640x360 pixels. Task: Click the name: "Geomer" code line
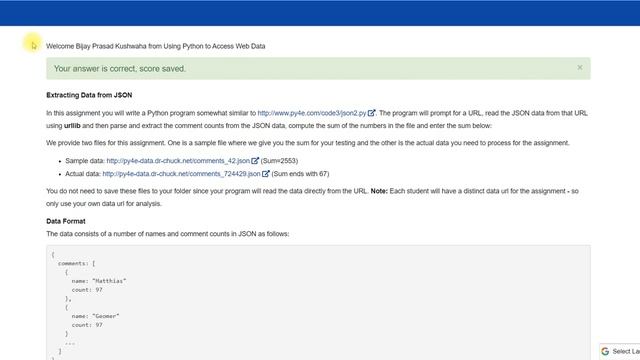point(95,316)
